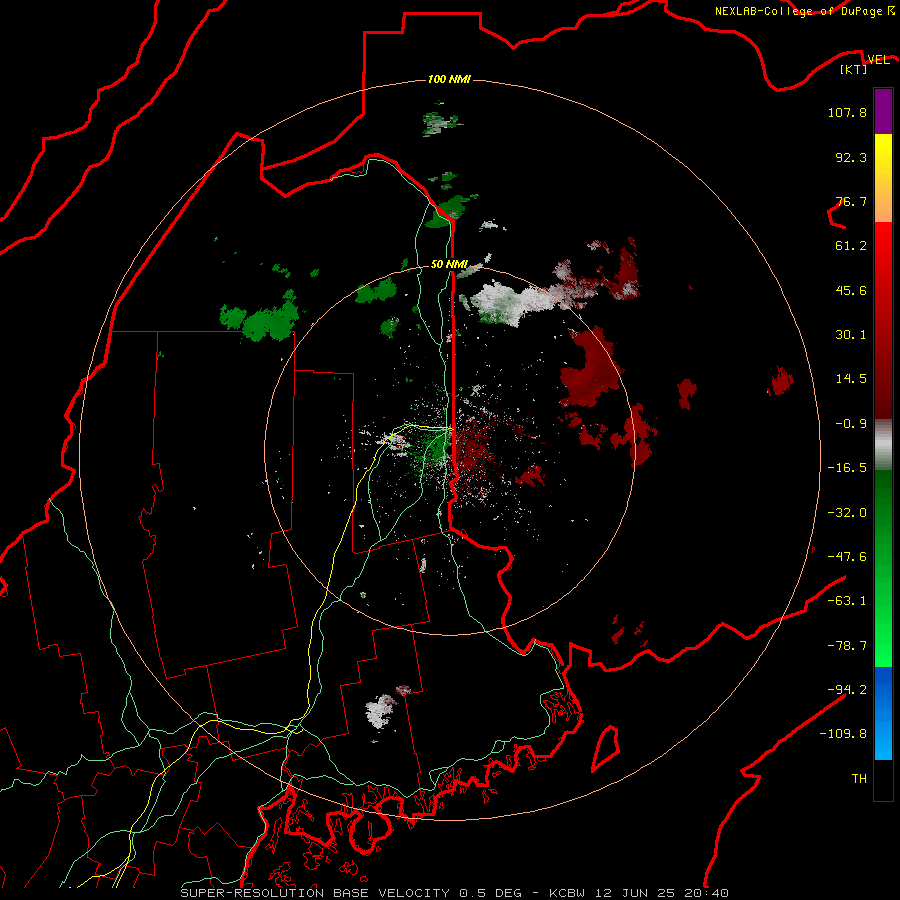Click the purple segment of the color bar
This screenshot has height=900, width=900.
[883, 111]
